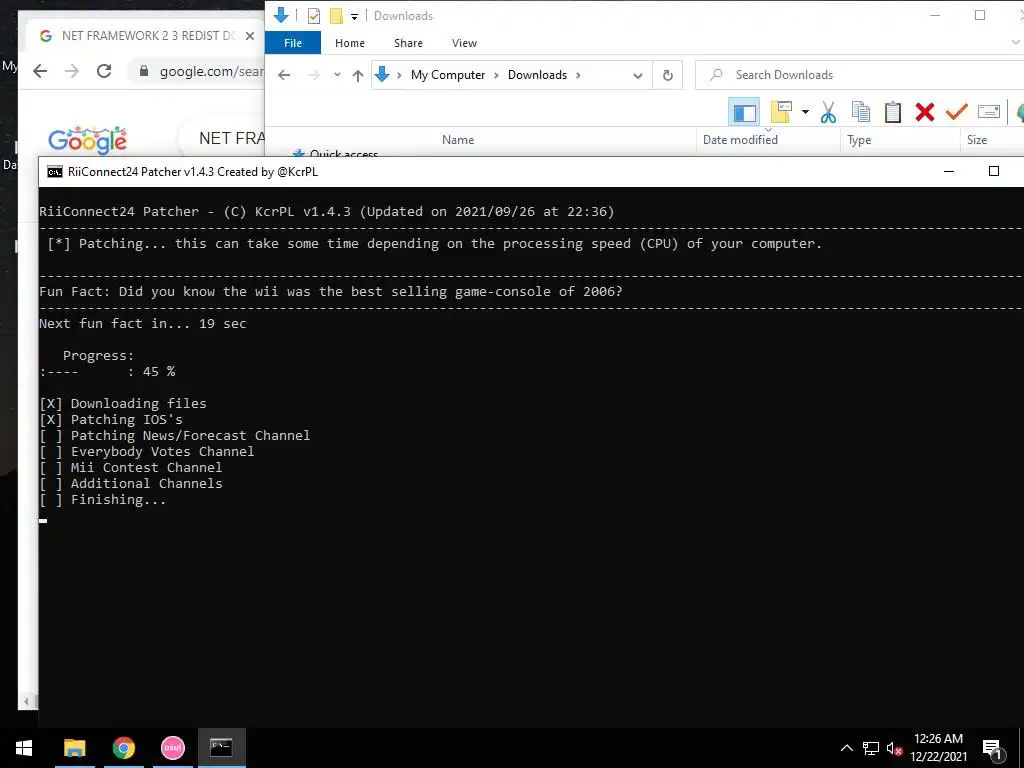Open RiiConnect24 Patcher window system menu icon
This screenshot has width=1024, height=768.
point(55,172)
